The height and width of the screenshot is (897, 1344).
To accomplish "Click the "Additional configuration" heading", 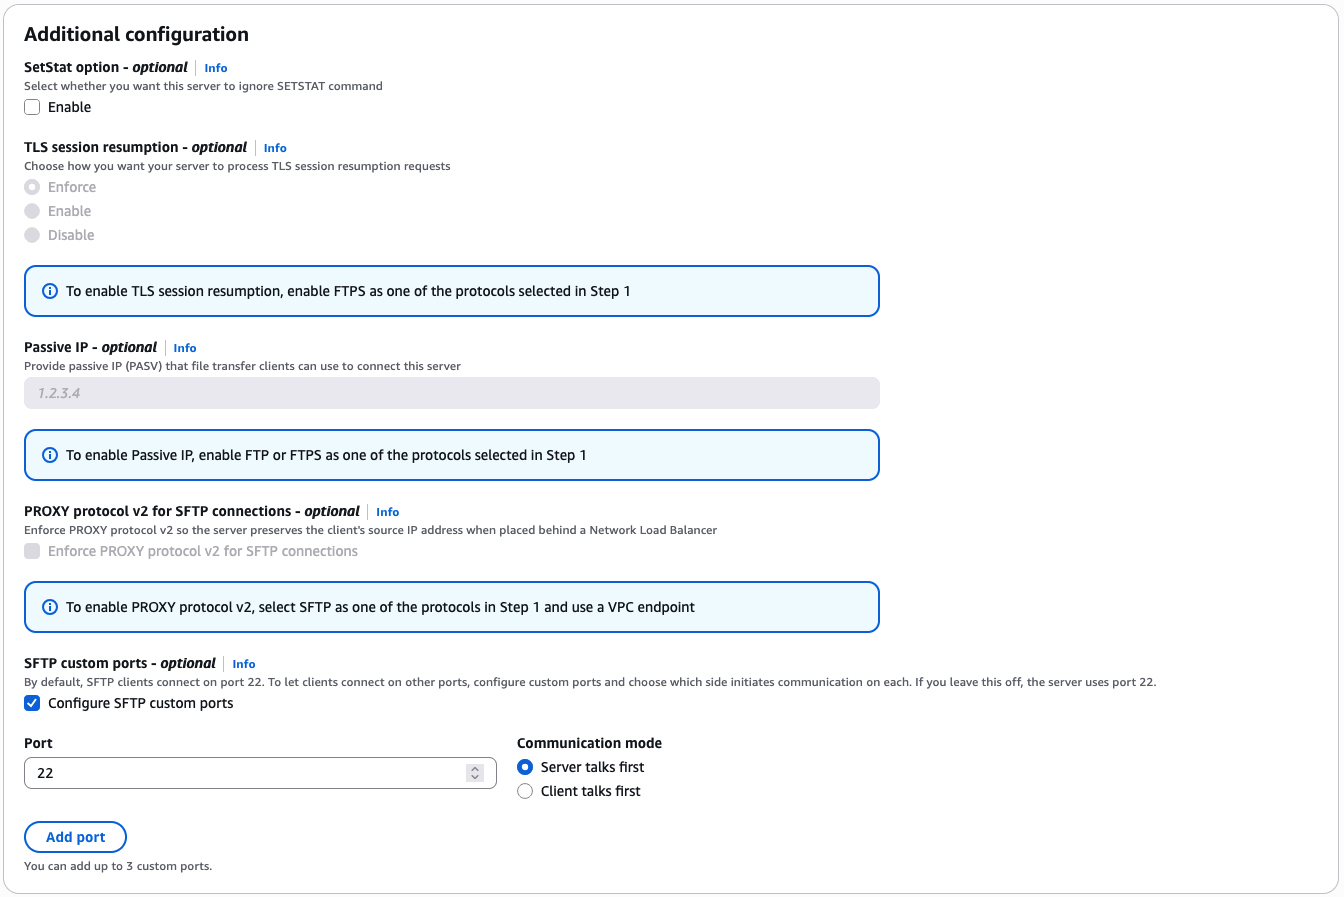I will pos(136,34).
